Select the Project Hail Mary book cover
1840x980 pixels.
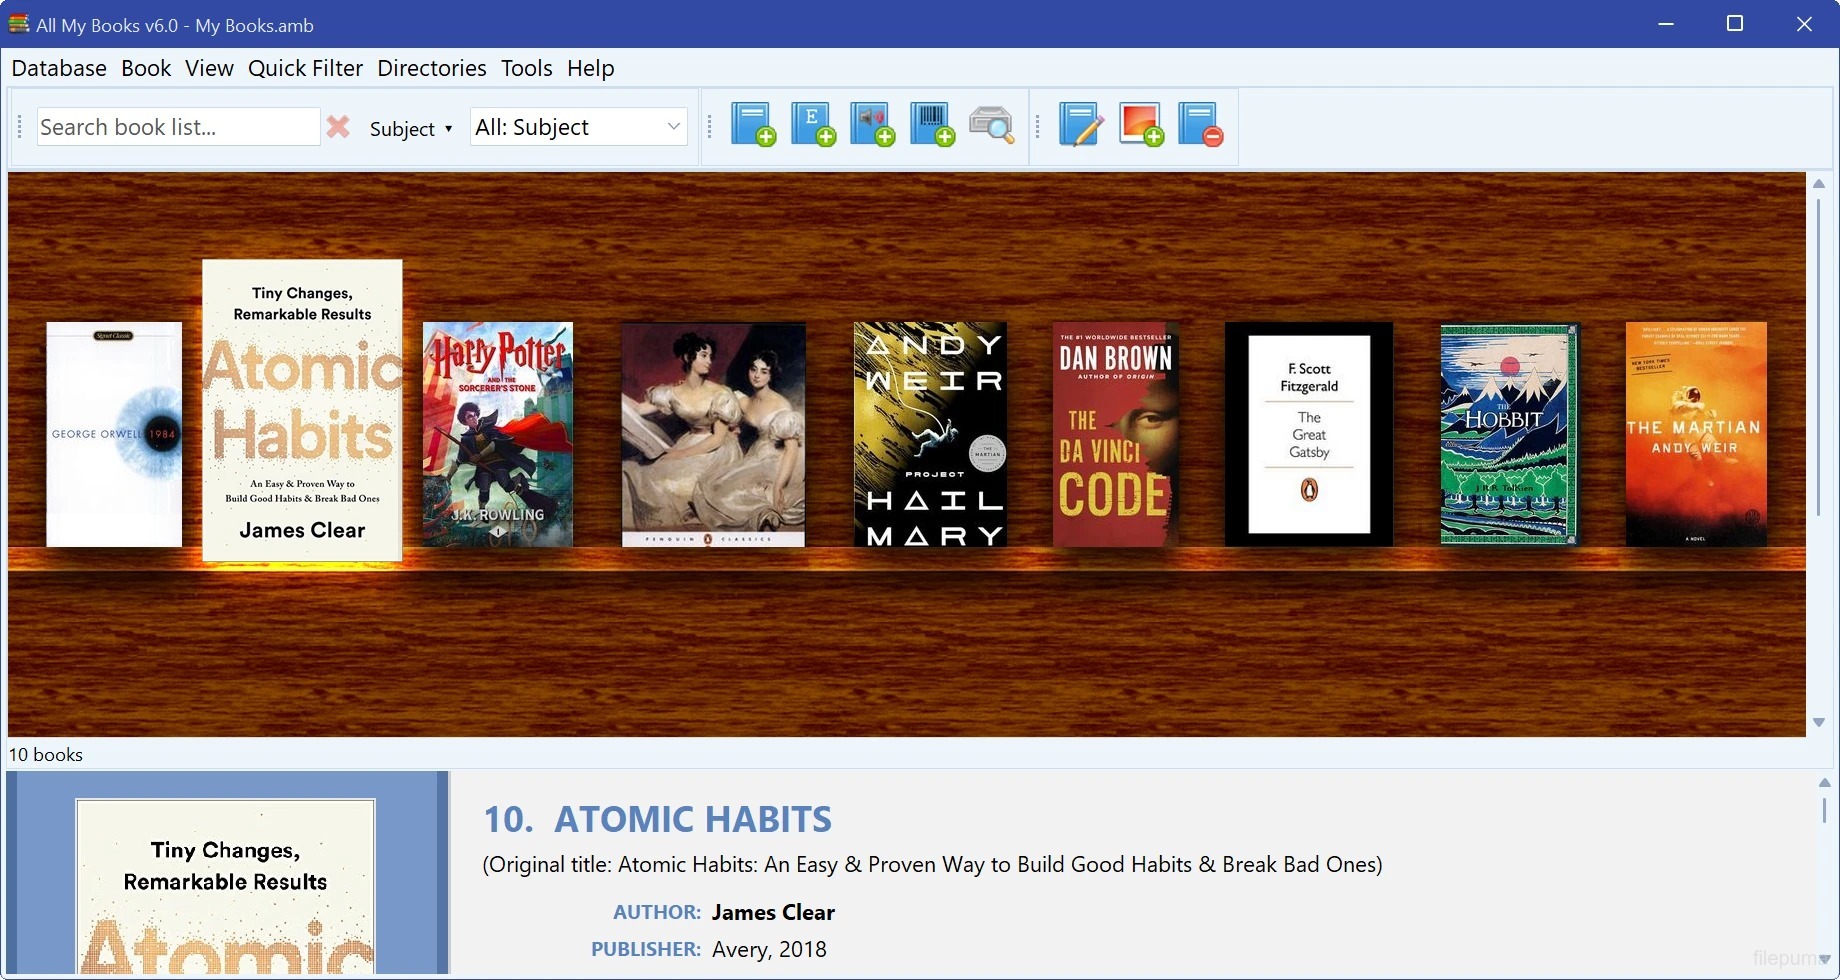pyautogui.click(x=930, y=434)
